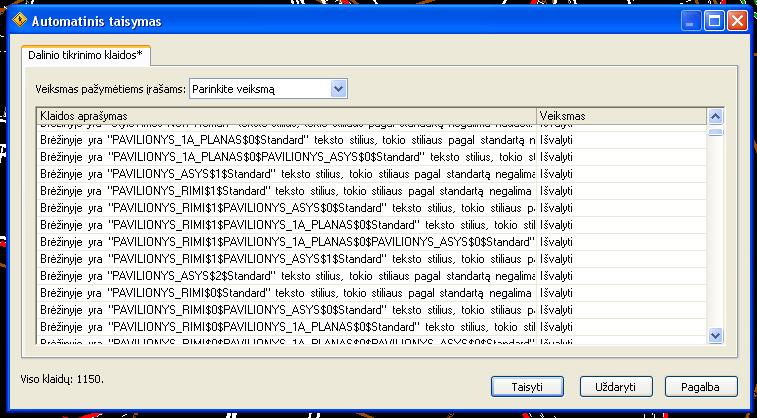This screenshot has width=757, height=418.
Task: Click the Taisyti button
Action: pos(527,387)
